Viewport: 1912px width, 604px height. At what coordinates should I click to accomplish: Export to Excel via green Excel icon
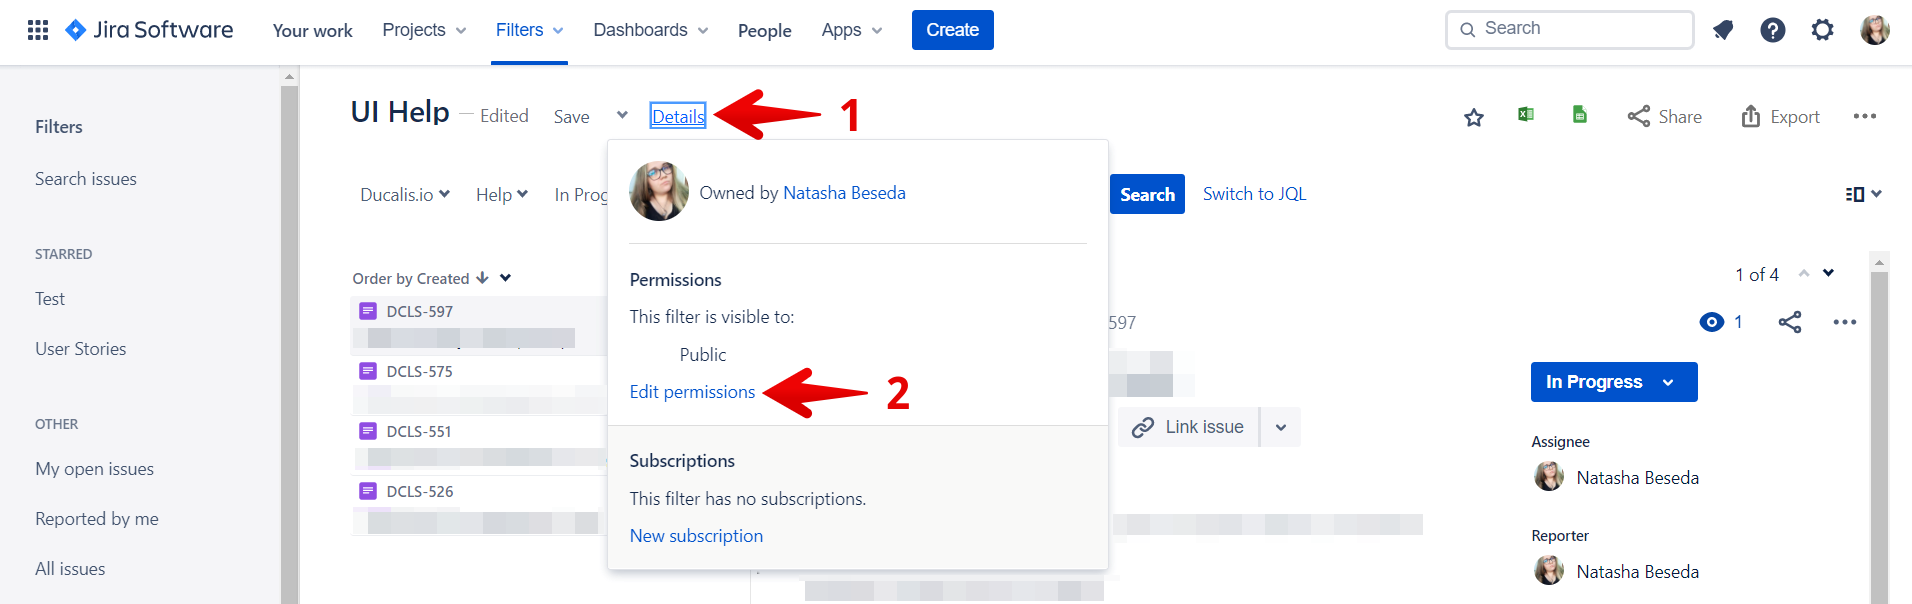[x=1526, y=114]
